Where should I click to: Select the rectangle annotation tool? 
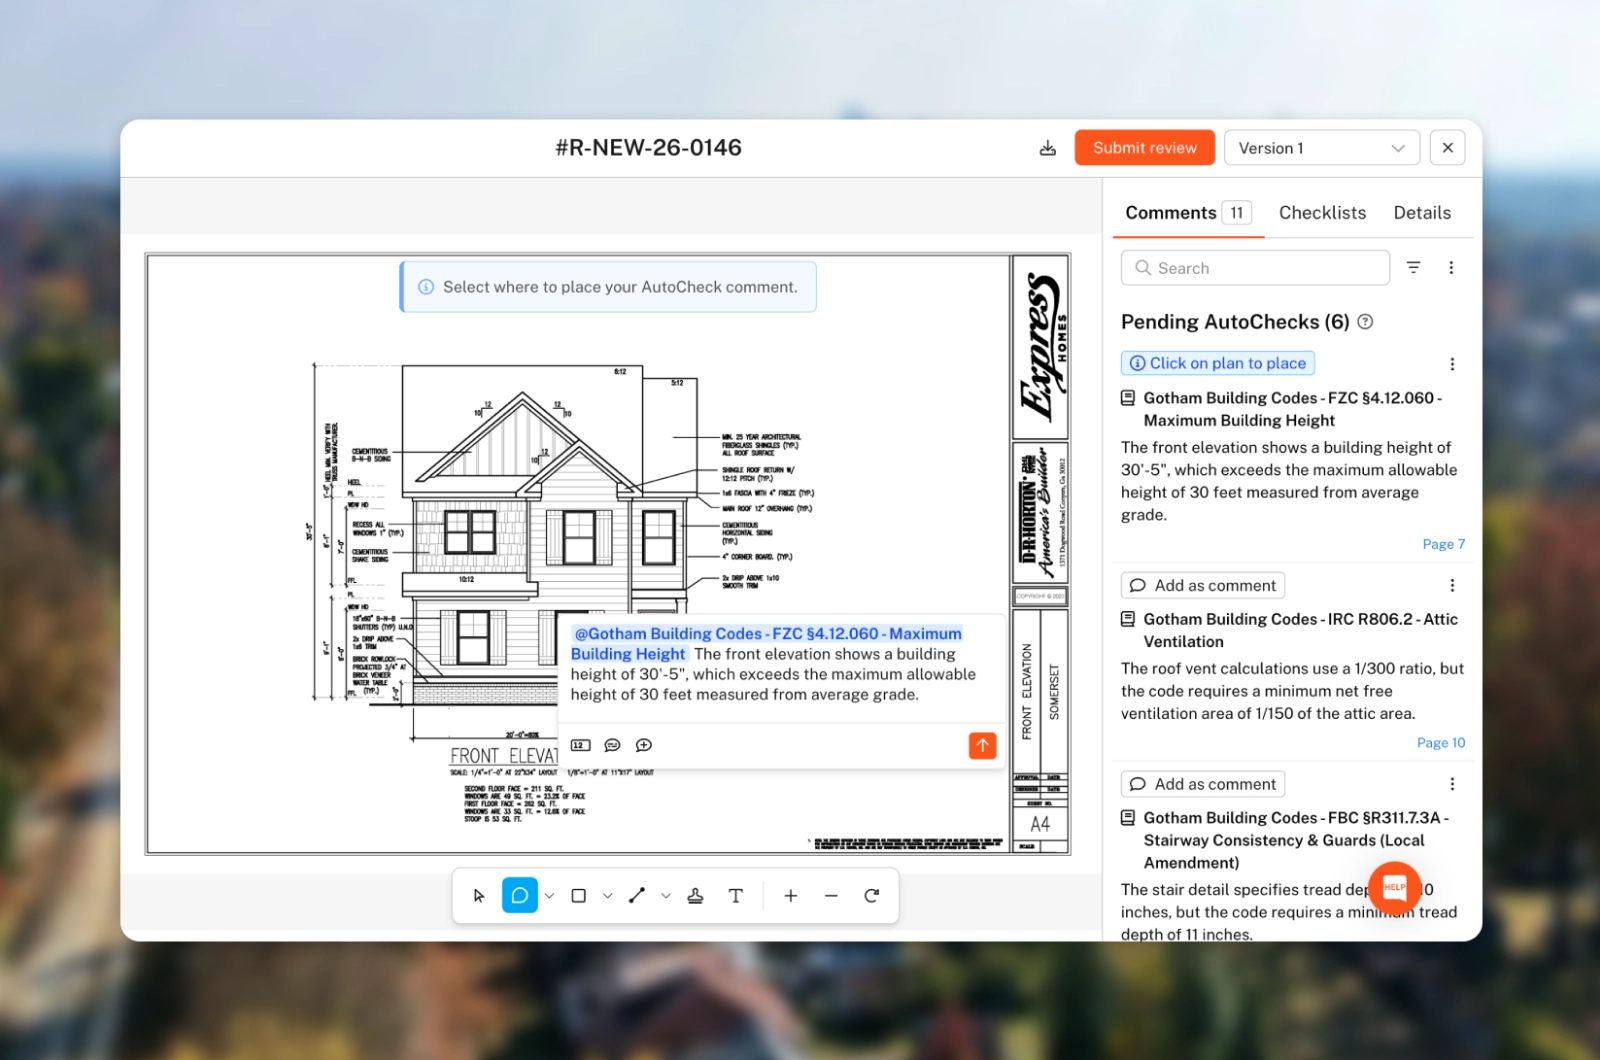(578, 895)
